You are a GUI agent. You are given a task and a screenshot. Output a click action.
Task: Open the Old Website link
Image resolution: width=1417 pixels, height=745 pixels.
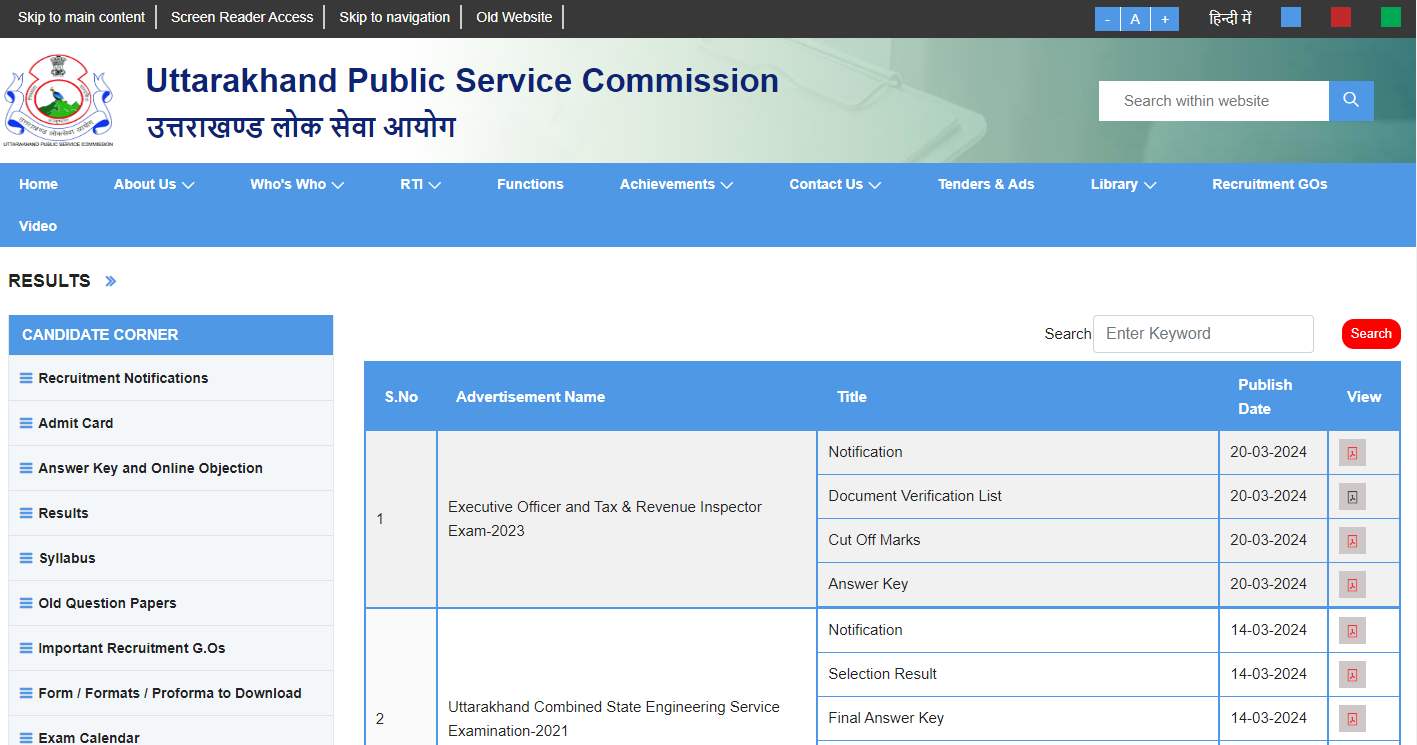pyautogui.click(x=514, y=17)
